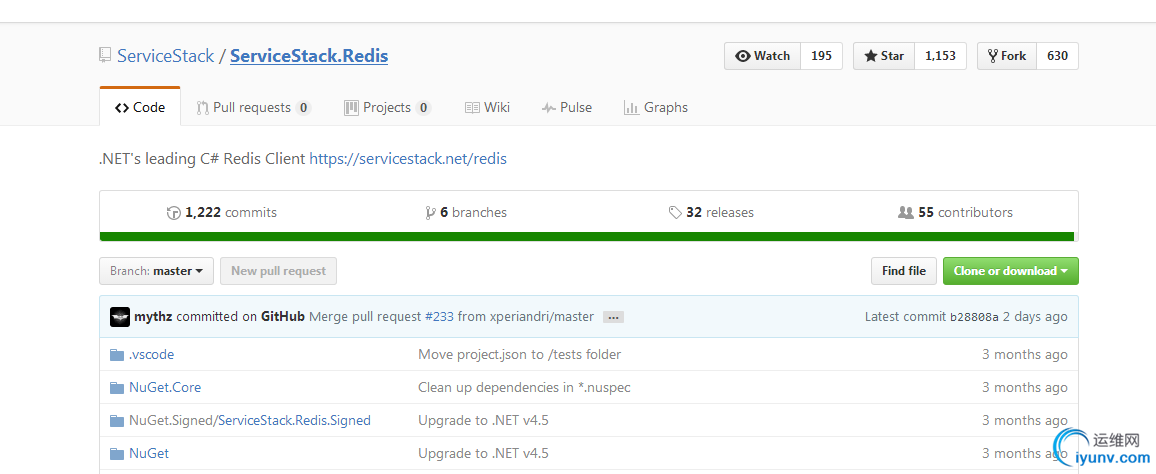Screen dimensions: 1156x474
Task: Click the contributors people icon
Action: [906, 212]
